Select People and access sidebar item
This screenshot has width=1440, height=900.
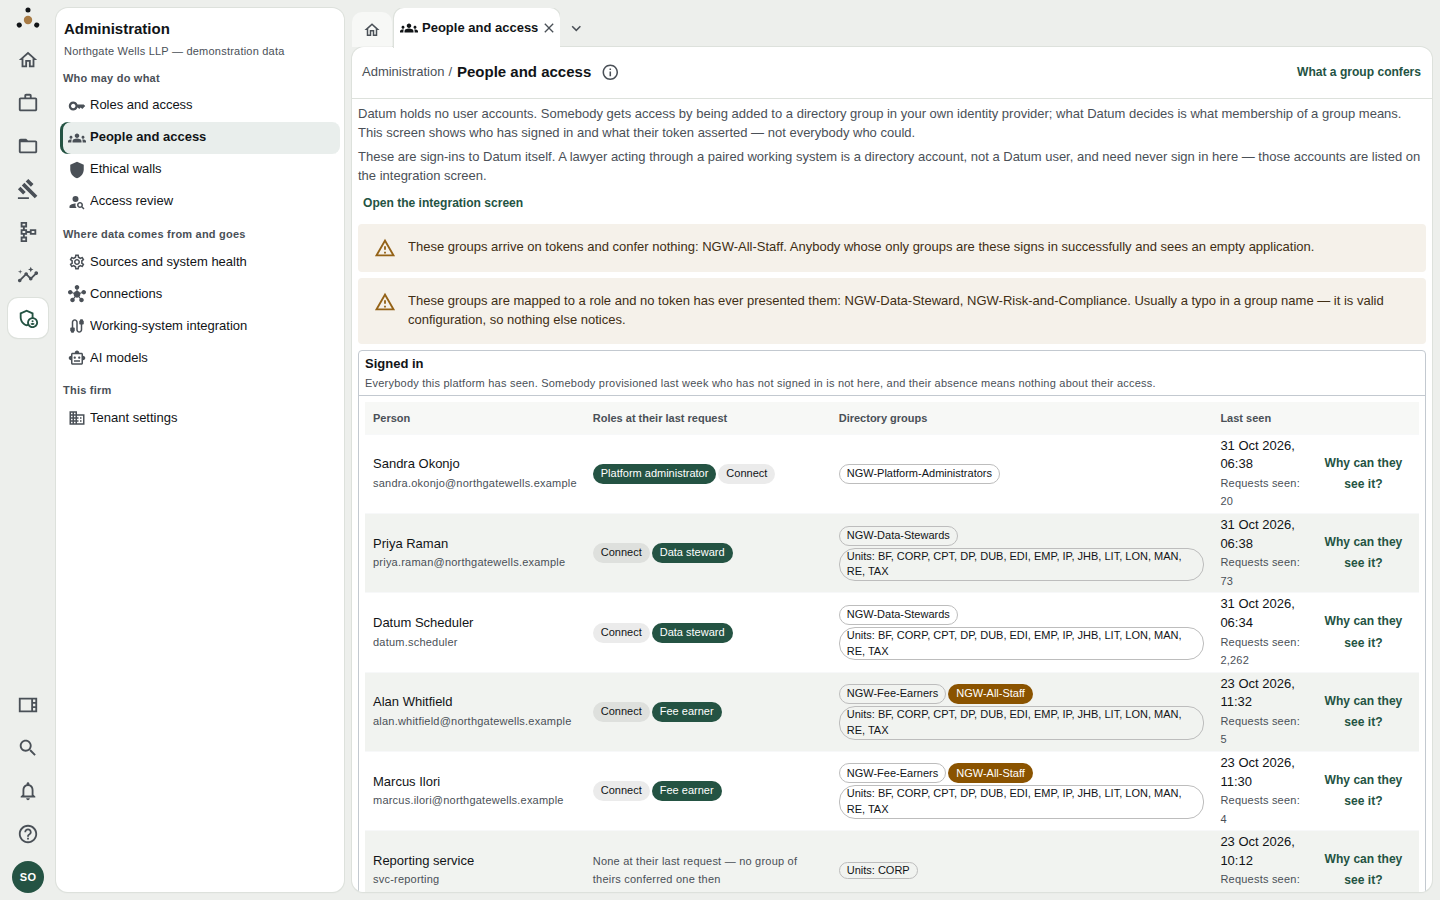coord(200,137)
